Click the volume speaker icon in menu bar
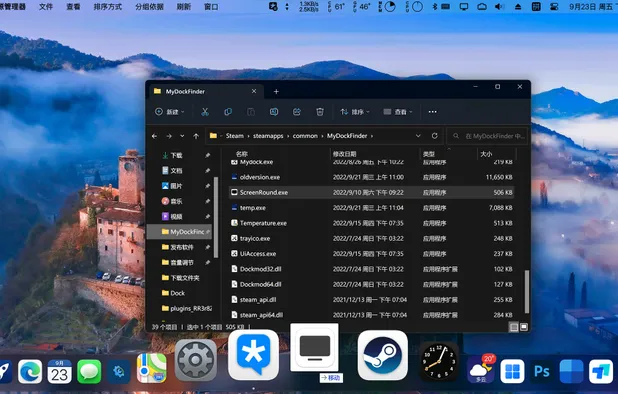Screen dimensions: 618x394 [x=499, y=7]
